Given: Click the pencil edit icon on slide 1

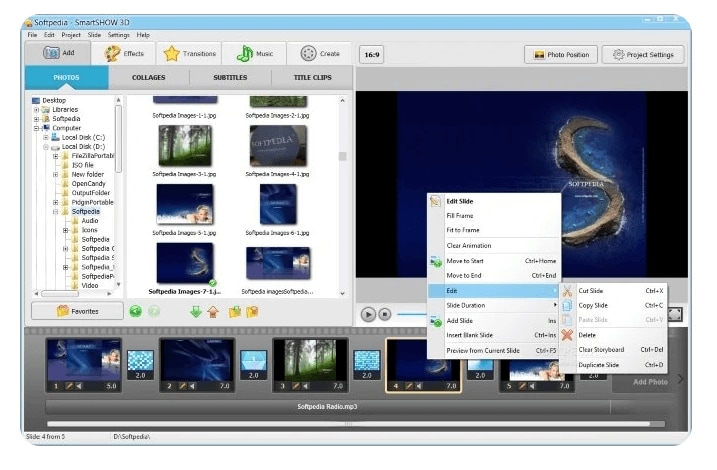Looking at the screenshot, I should 69,386.
